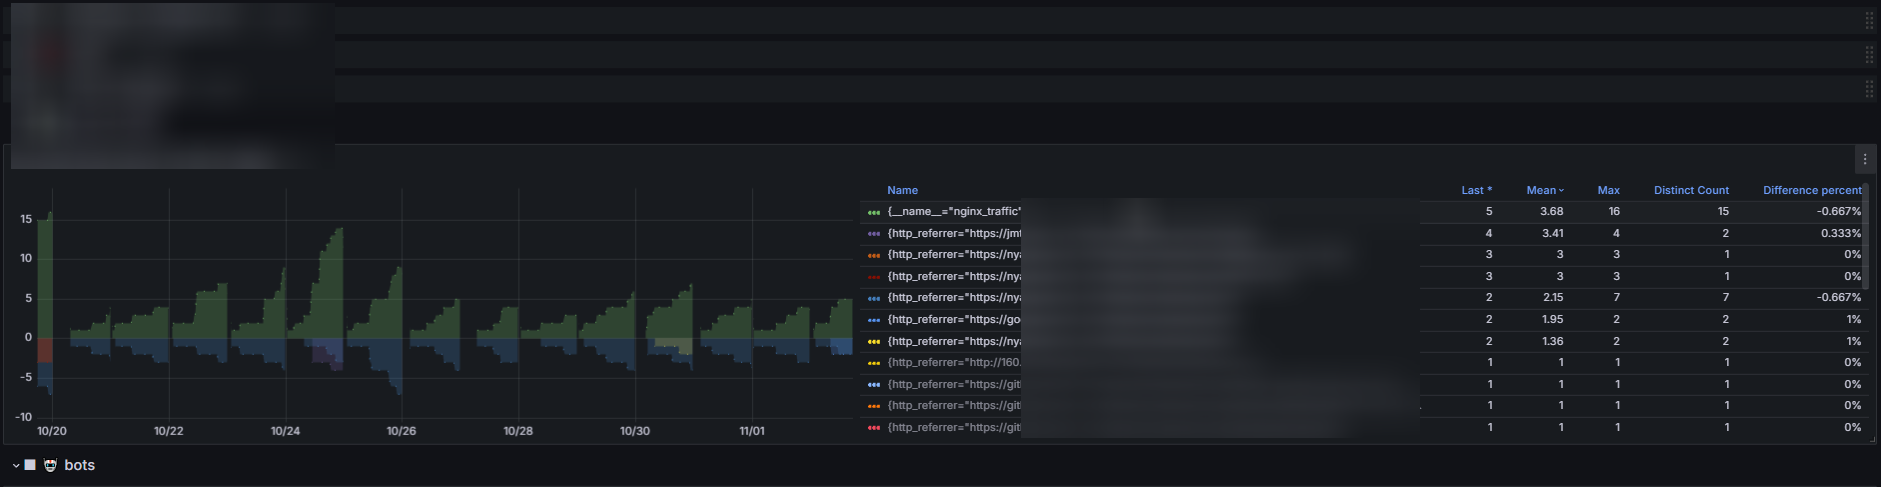Click the topmost row drag handle icon
The height and width of the screenshot is (487, 1881).
pos(1869,21)
